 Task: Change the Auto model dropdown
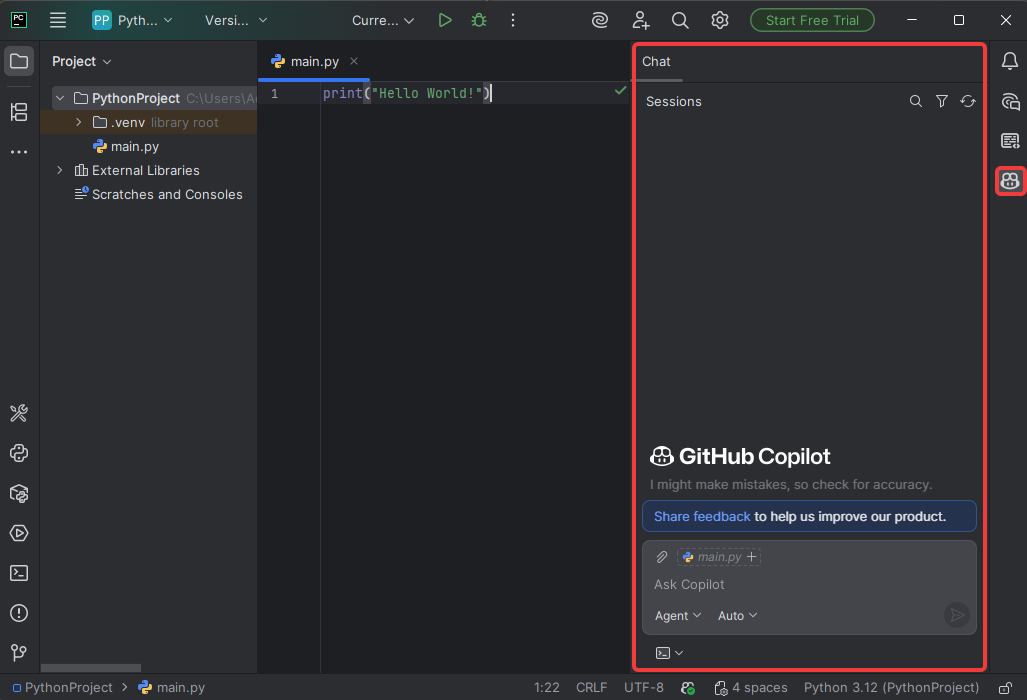737,616
